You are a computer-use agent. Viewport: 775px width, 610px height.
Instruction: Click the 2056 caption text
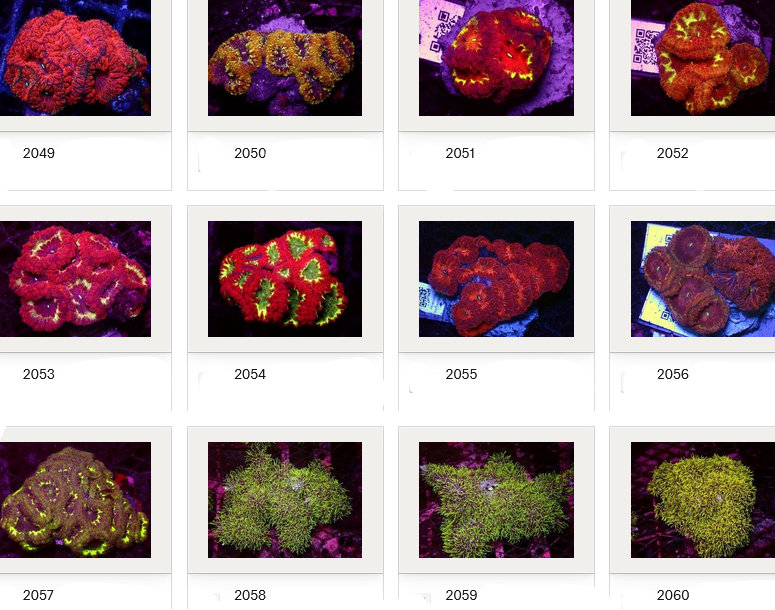[672, 374]
